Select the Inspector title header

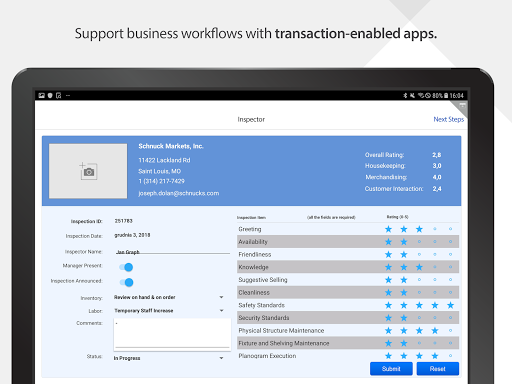[251, 119]
